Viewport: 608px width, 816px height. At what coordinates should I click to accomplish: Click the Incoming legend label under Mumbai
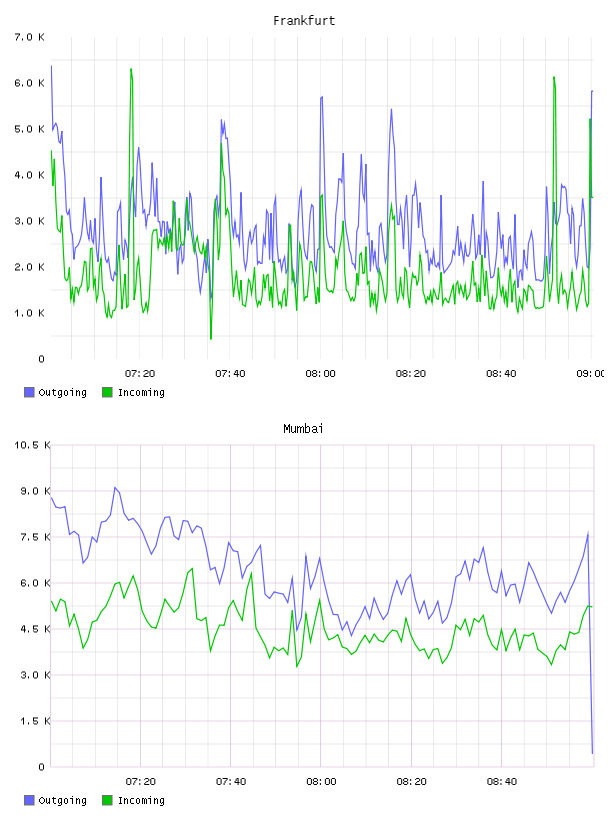click(141, 801)
